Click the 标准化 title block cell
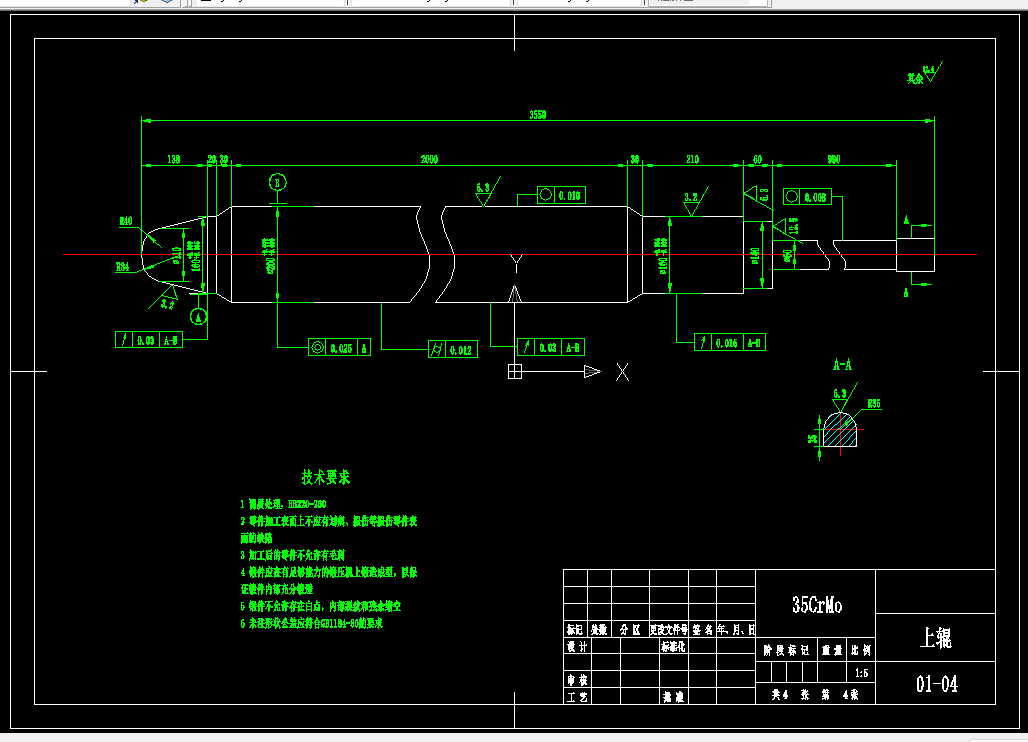Image resolution: width=1028 pixels, height=742 pixels. 673,646
